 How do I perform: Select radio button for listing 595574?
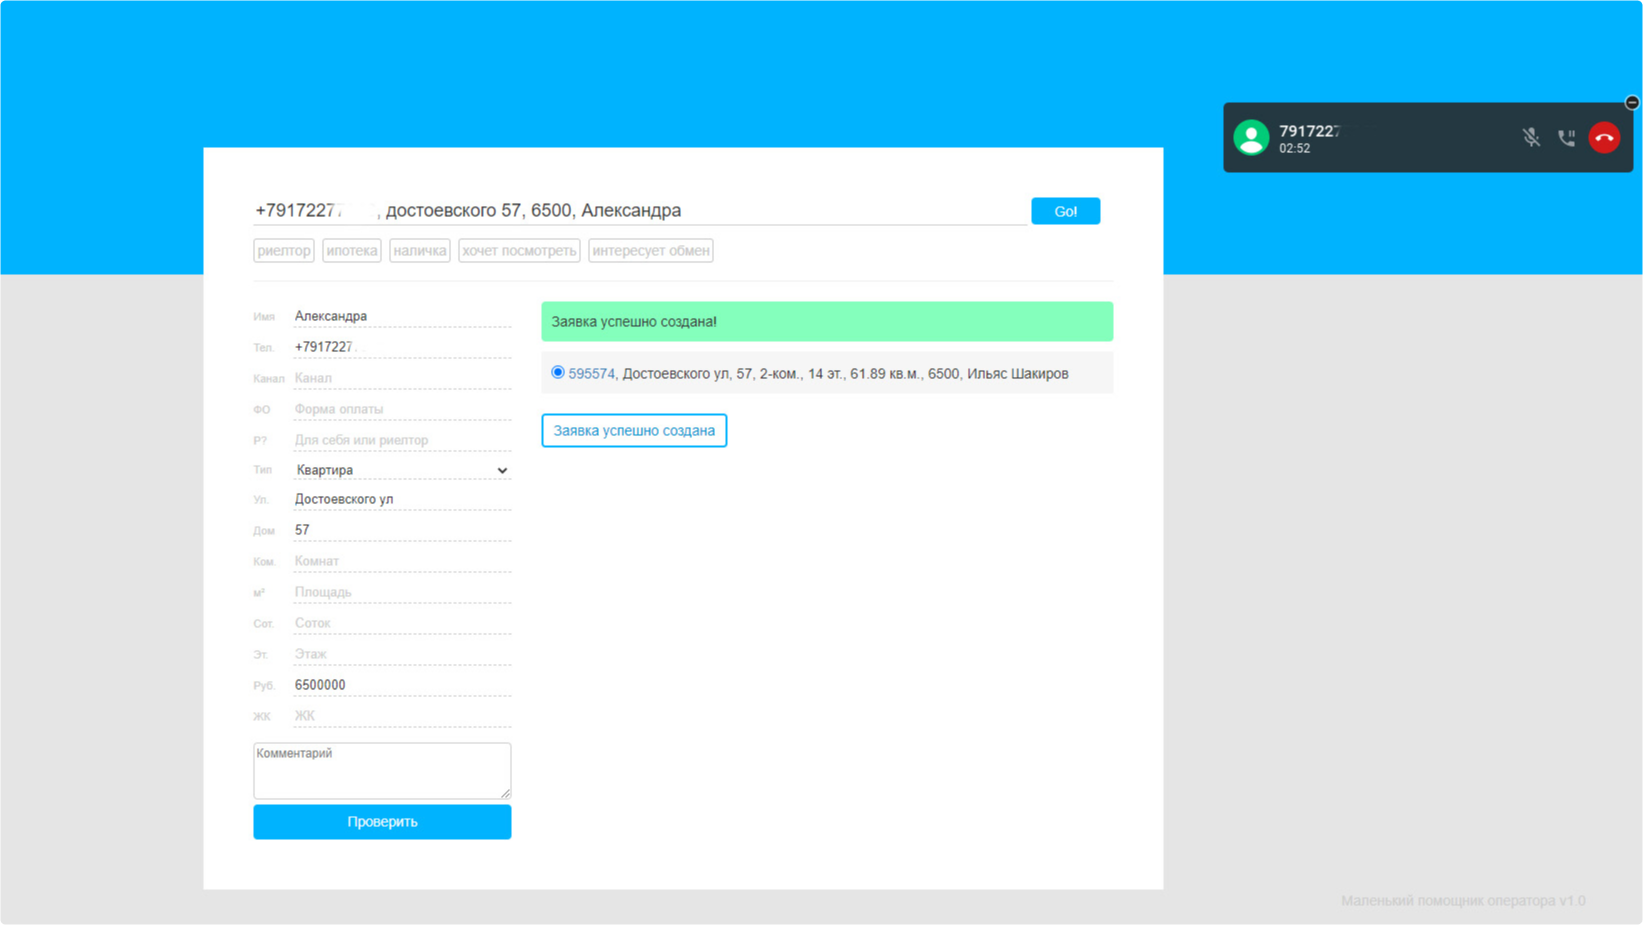558,372
